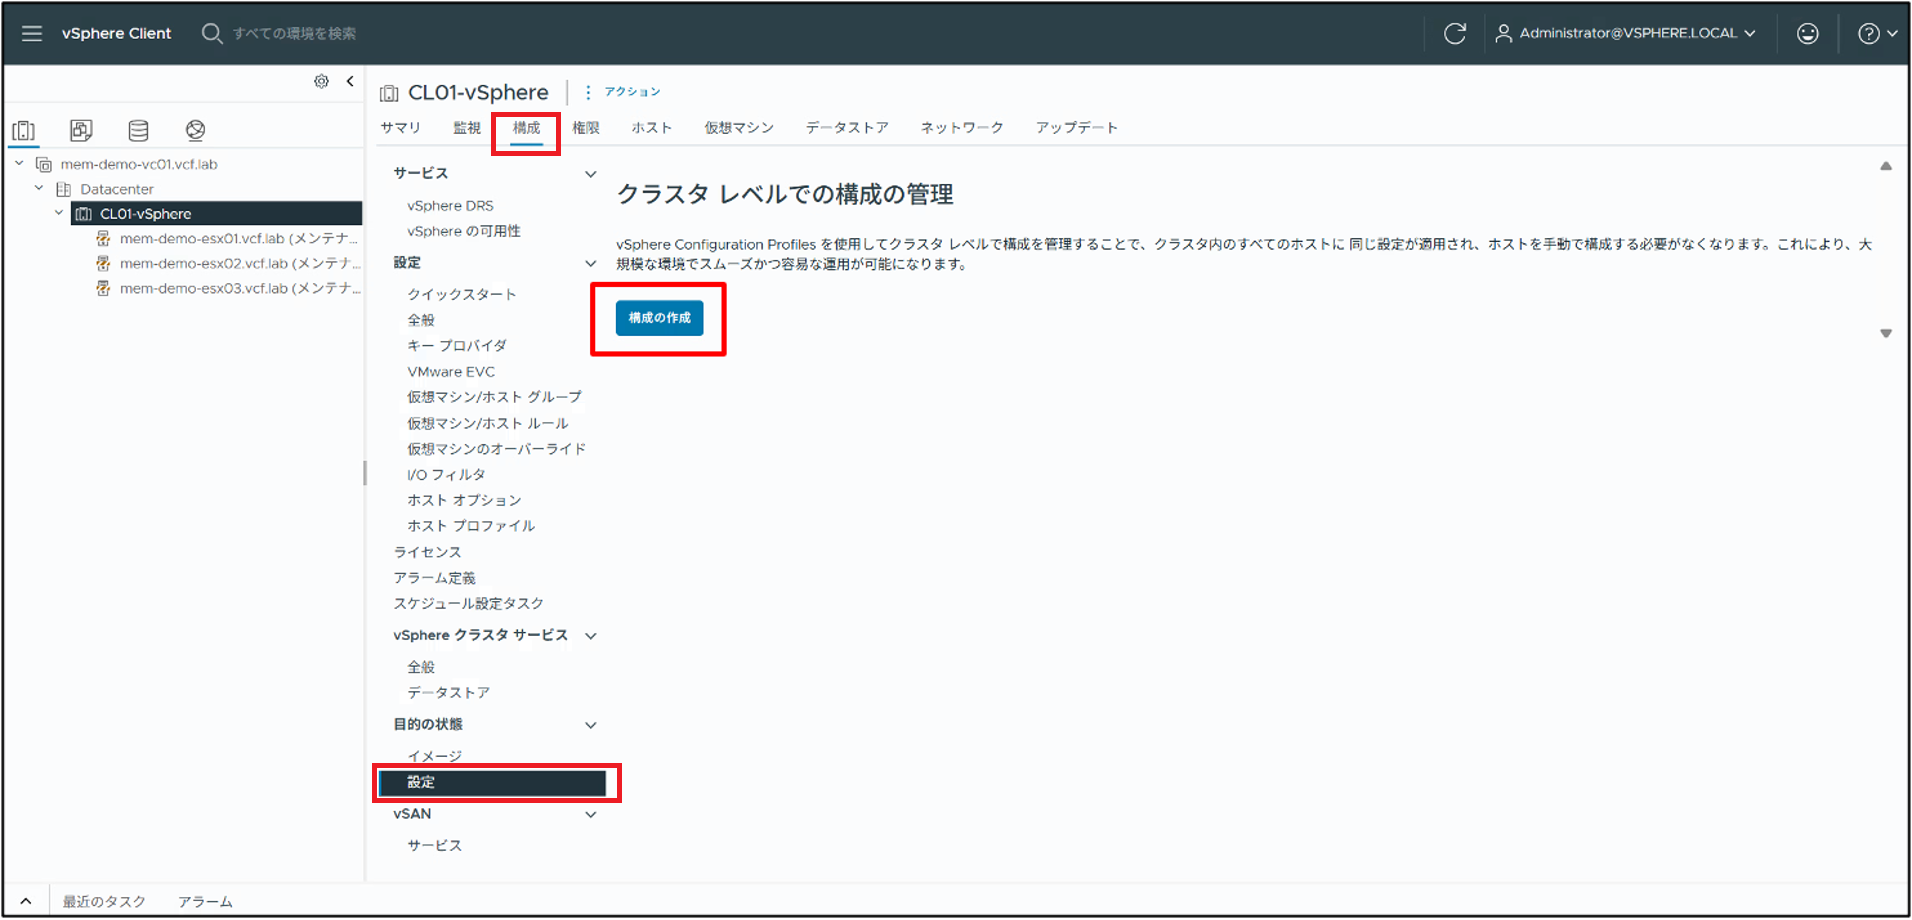This screenshot has height=920, width=1912.
Task: Collapse the サービス section chevron
Action: 590,172
